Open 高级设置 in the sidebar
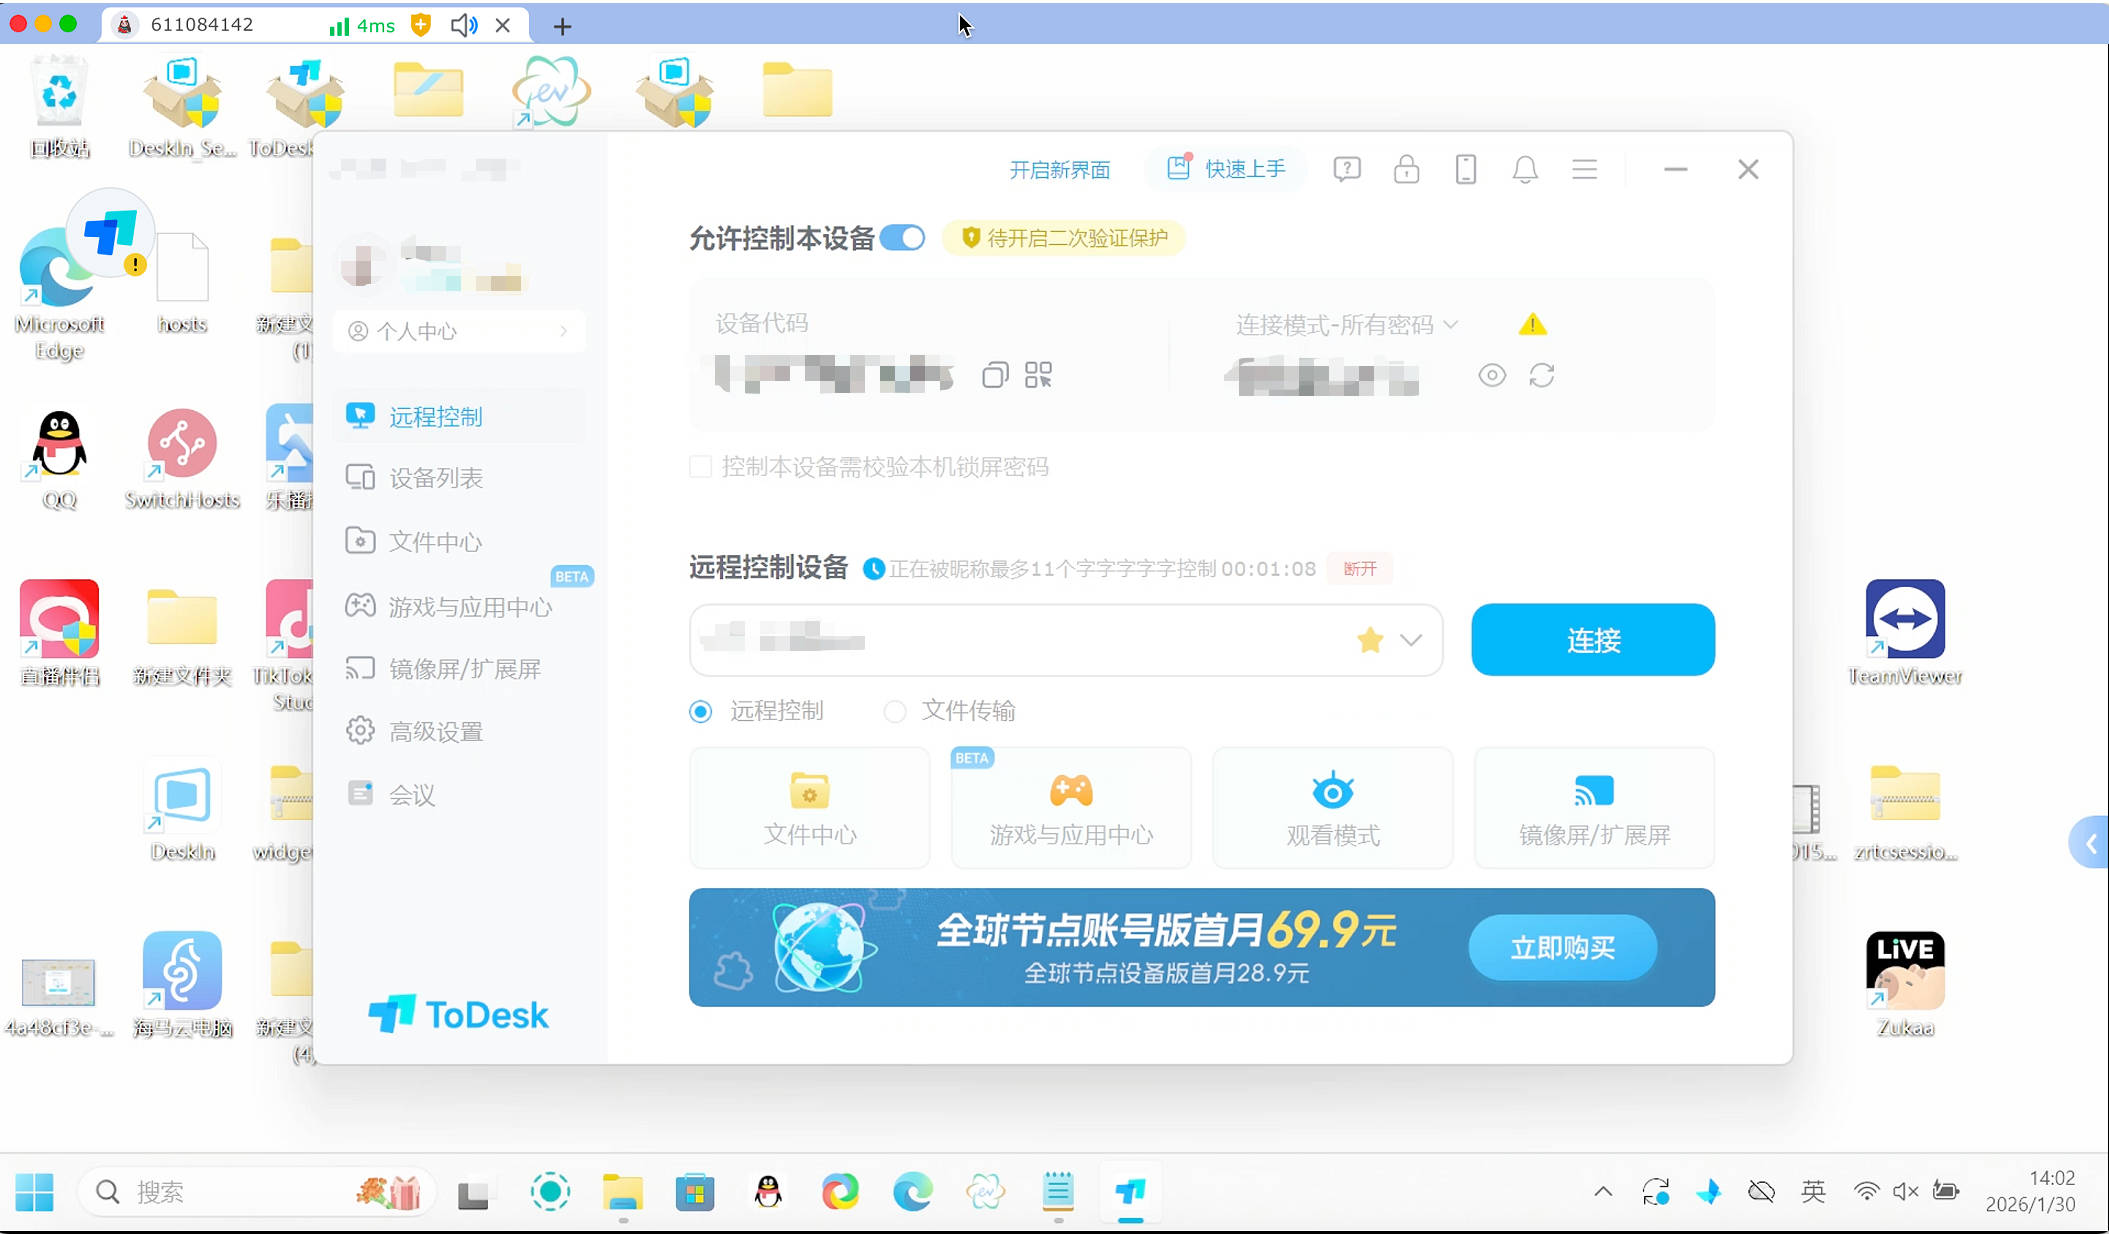 tap(436, 732)
